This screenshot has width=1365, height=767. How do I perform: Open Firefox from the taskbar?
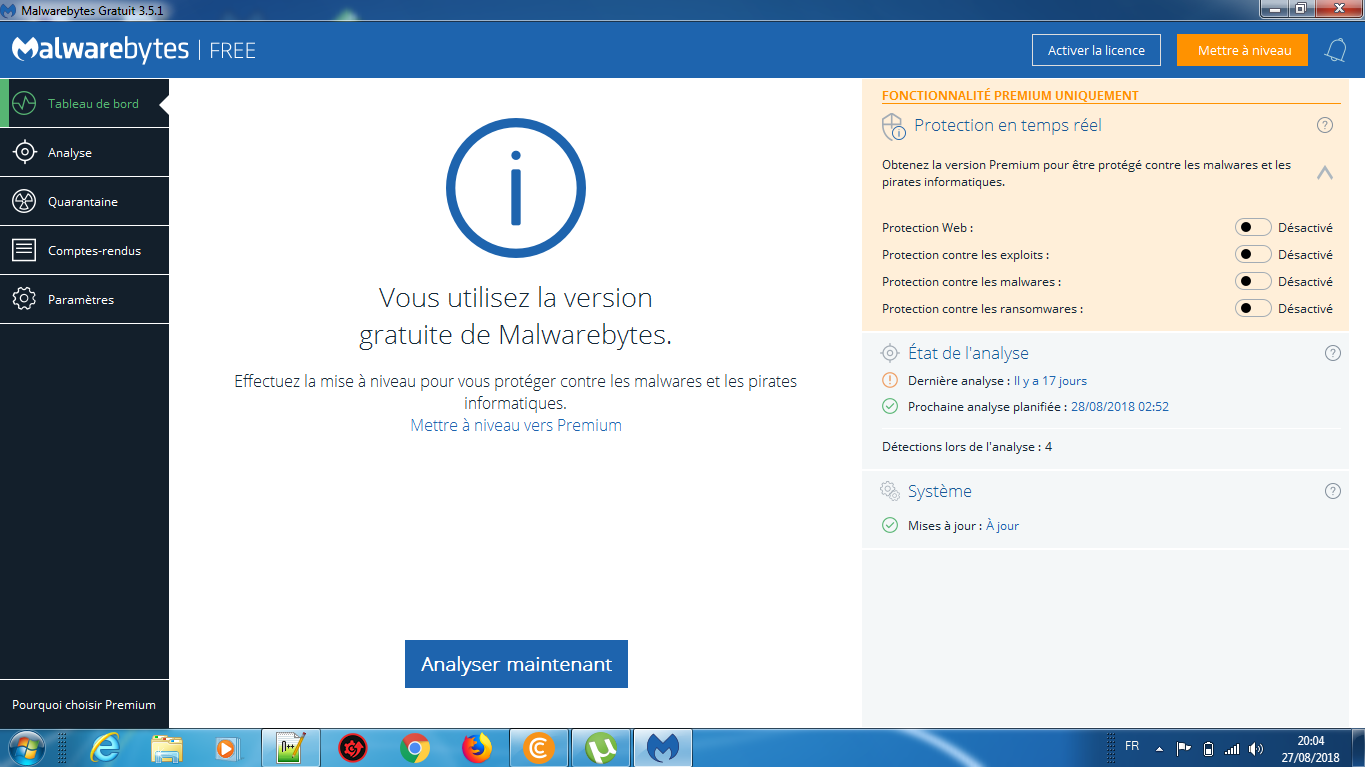477,747
